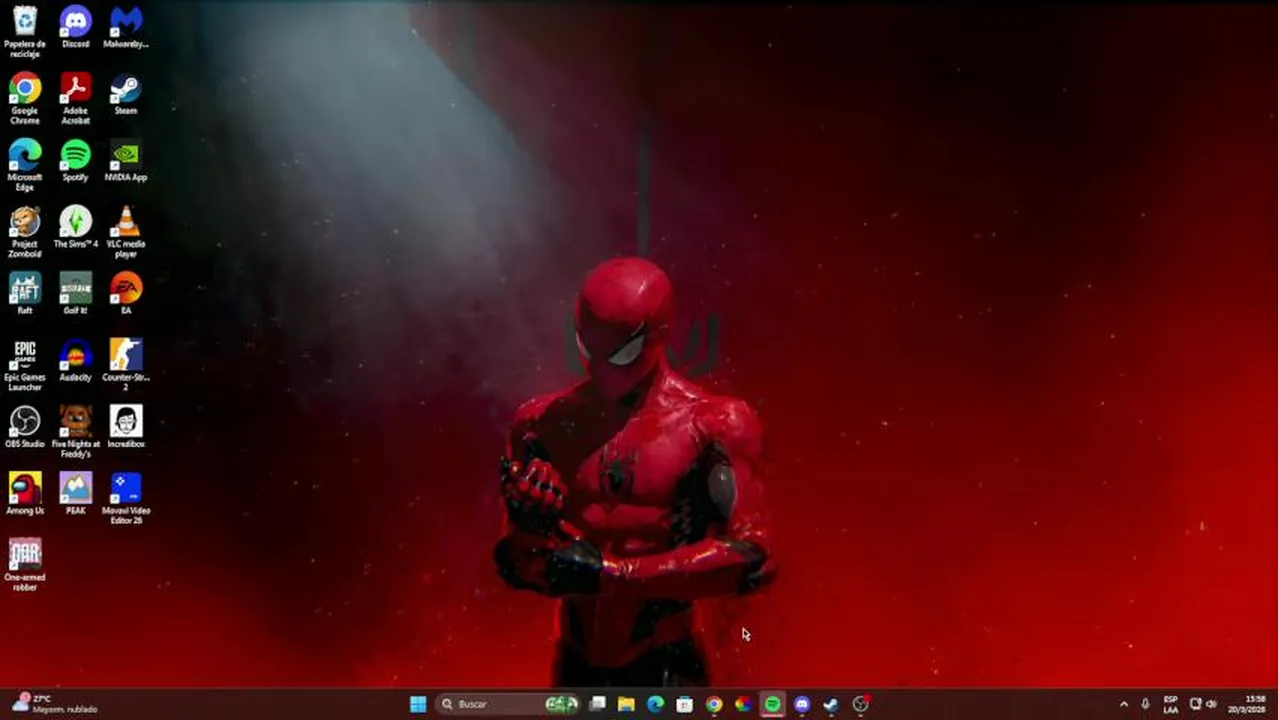Select the EA desktop shortcut
Viewport: 1278px width, 720px height.
(x=125, y=294)
